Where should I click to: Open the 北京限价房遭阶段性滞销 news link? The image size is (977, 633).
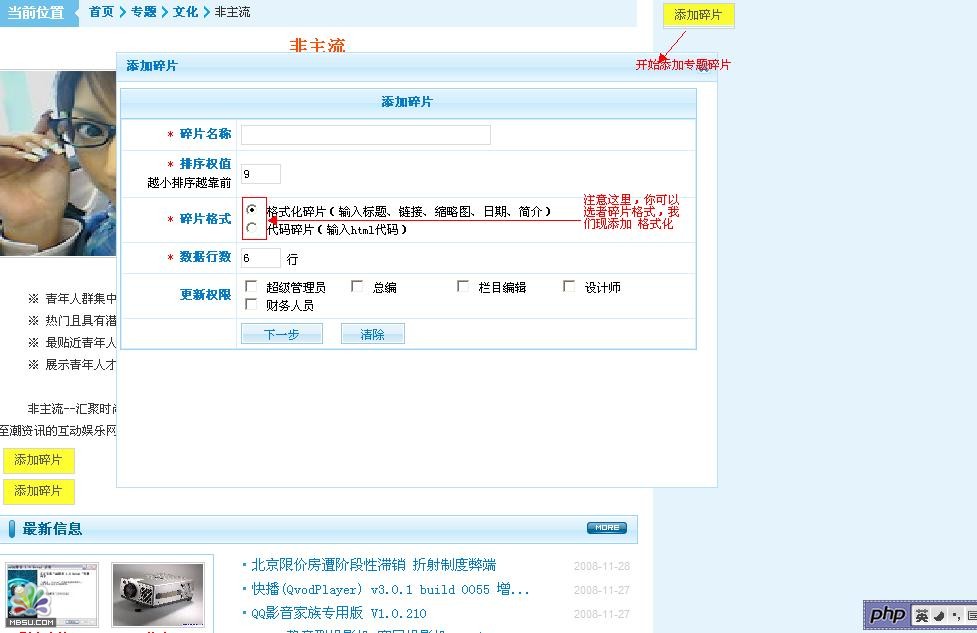tap(373, 565)
